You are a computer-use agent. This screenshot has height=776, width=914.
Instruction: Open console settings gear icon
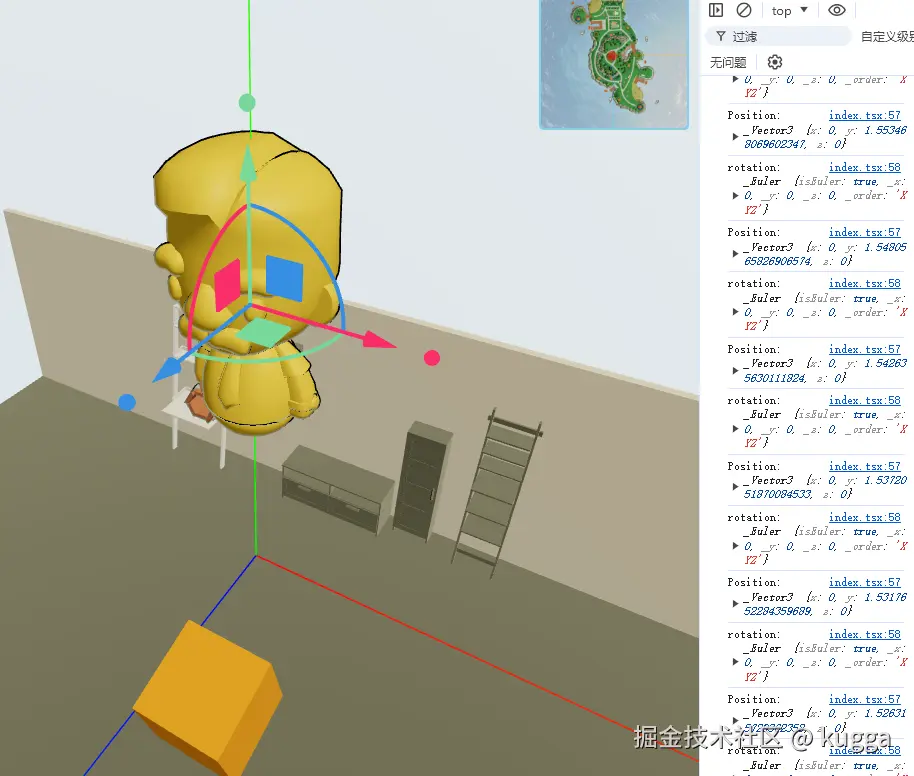pyautogui.click(x=775, y=62)
